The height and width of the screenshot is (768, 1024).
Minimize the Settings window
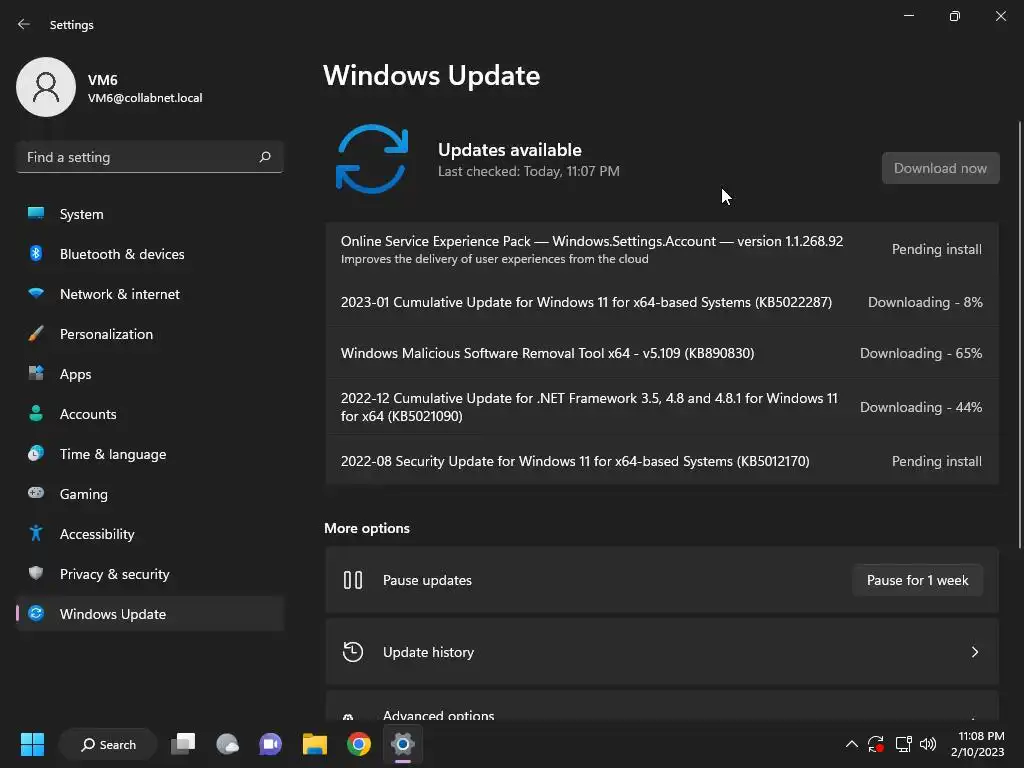908,16
